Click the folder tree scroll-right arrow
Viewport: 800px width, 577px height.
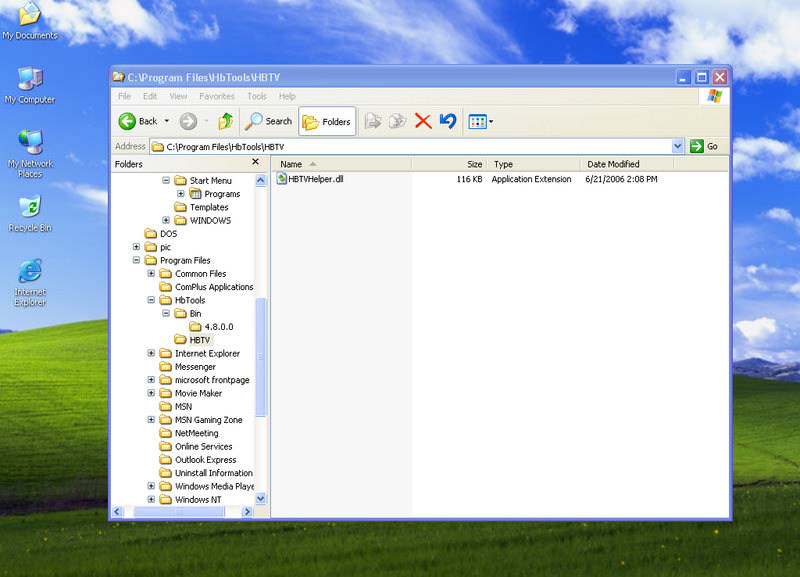pos(247,511)
